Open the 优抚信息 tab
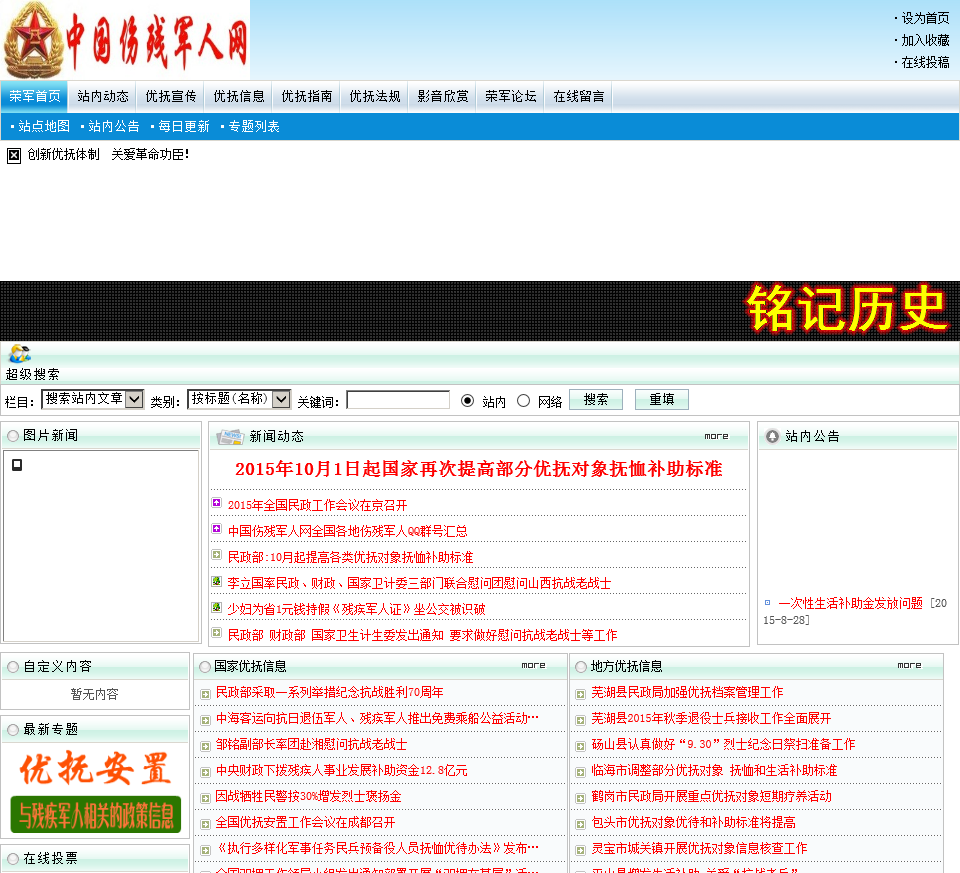The width and height of the screenshot is (960, 873). point(239,96)
